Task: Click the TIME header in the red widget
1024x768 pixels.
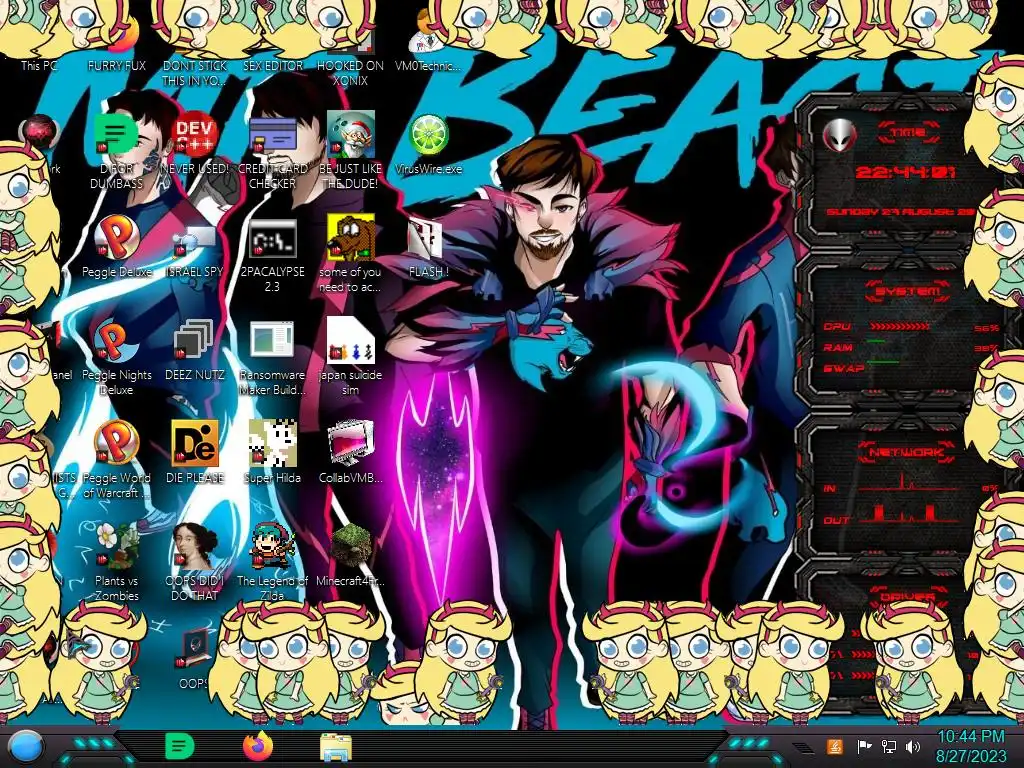Action: pos(908,133)
